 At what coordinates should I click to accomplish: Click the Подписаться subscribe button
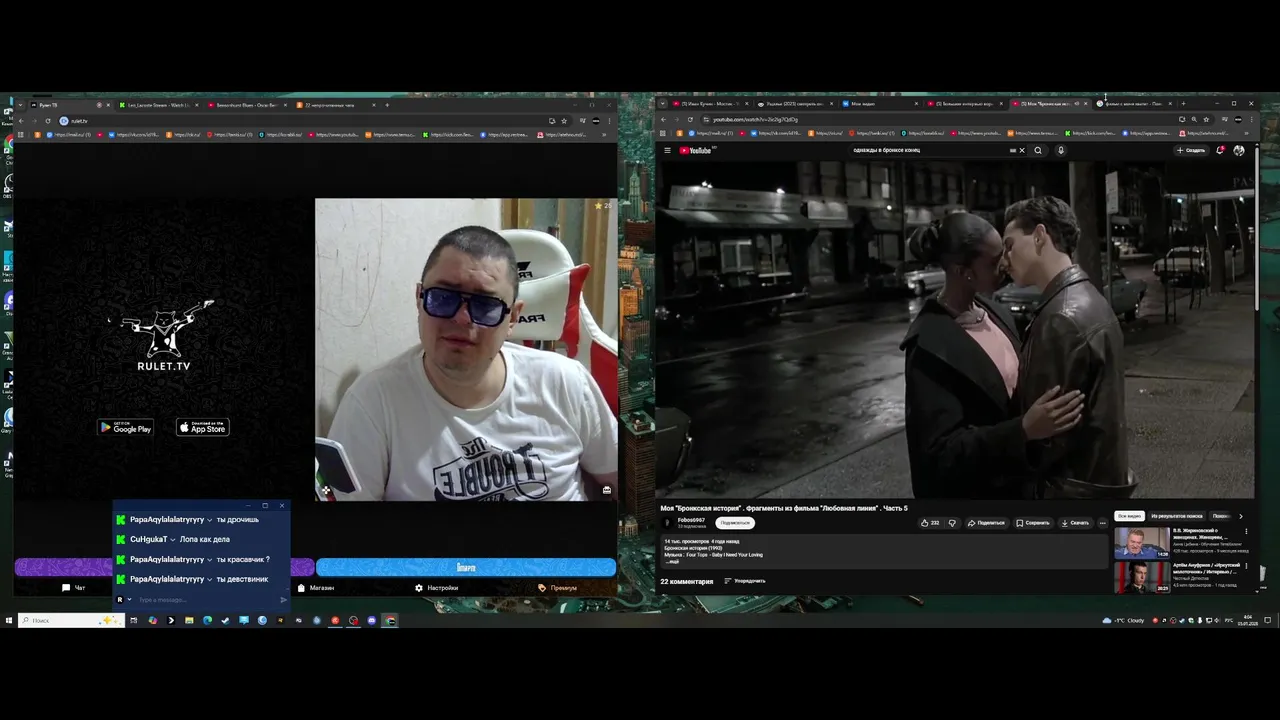tap(735, 523)
